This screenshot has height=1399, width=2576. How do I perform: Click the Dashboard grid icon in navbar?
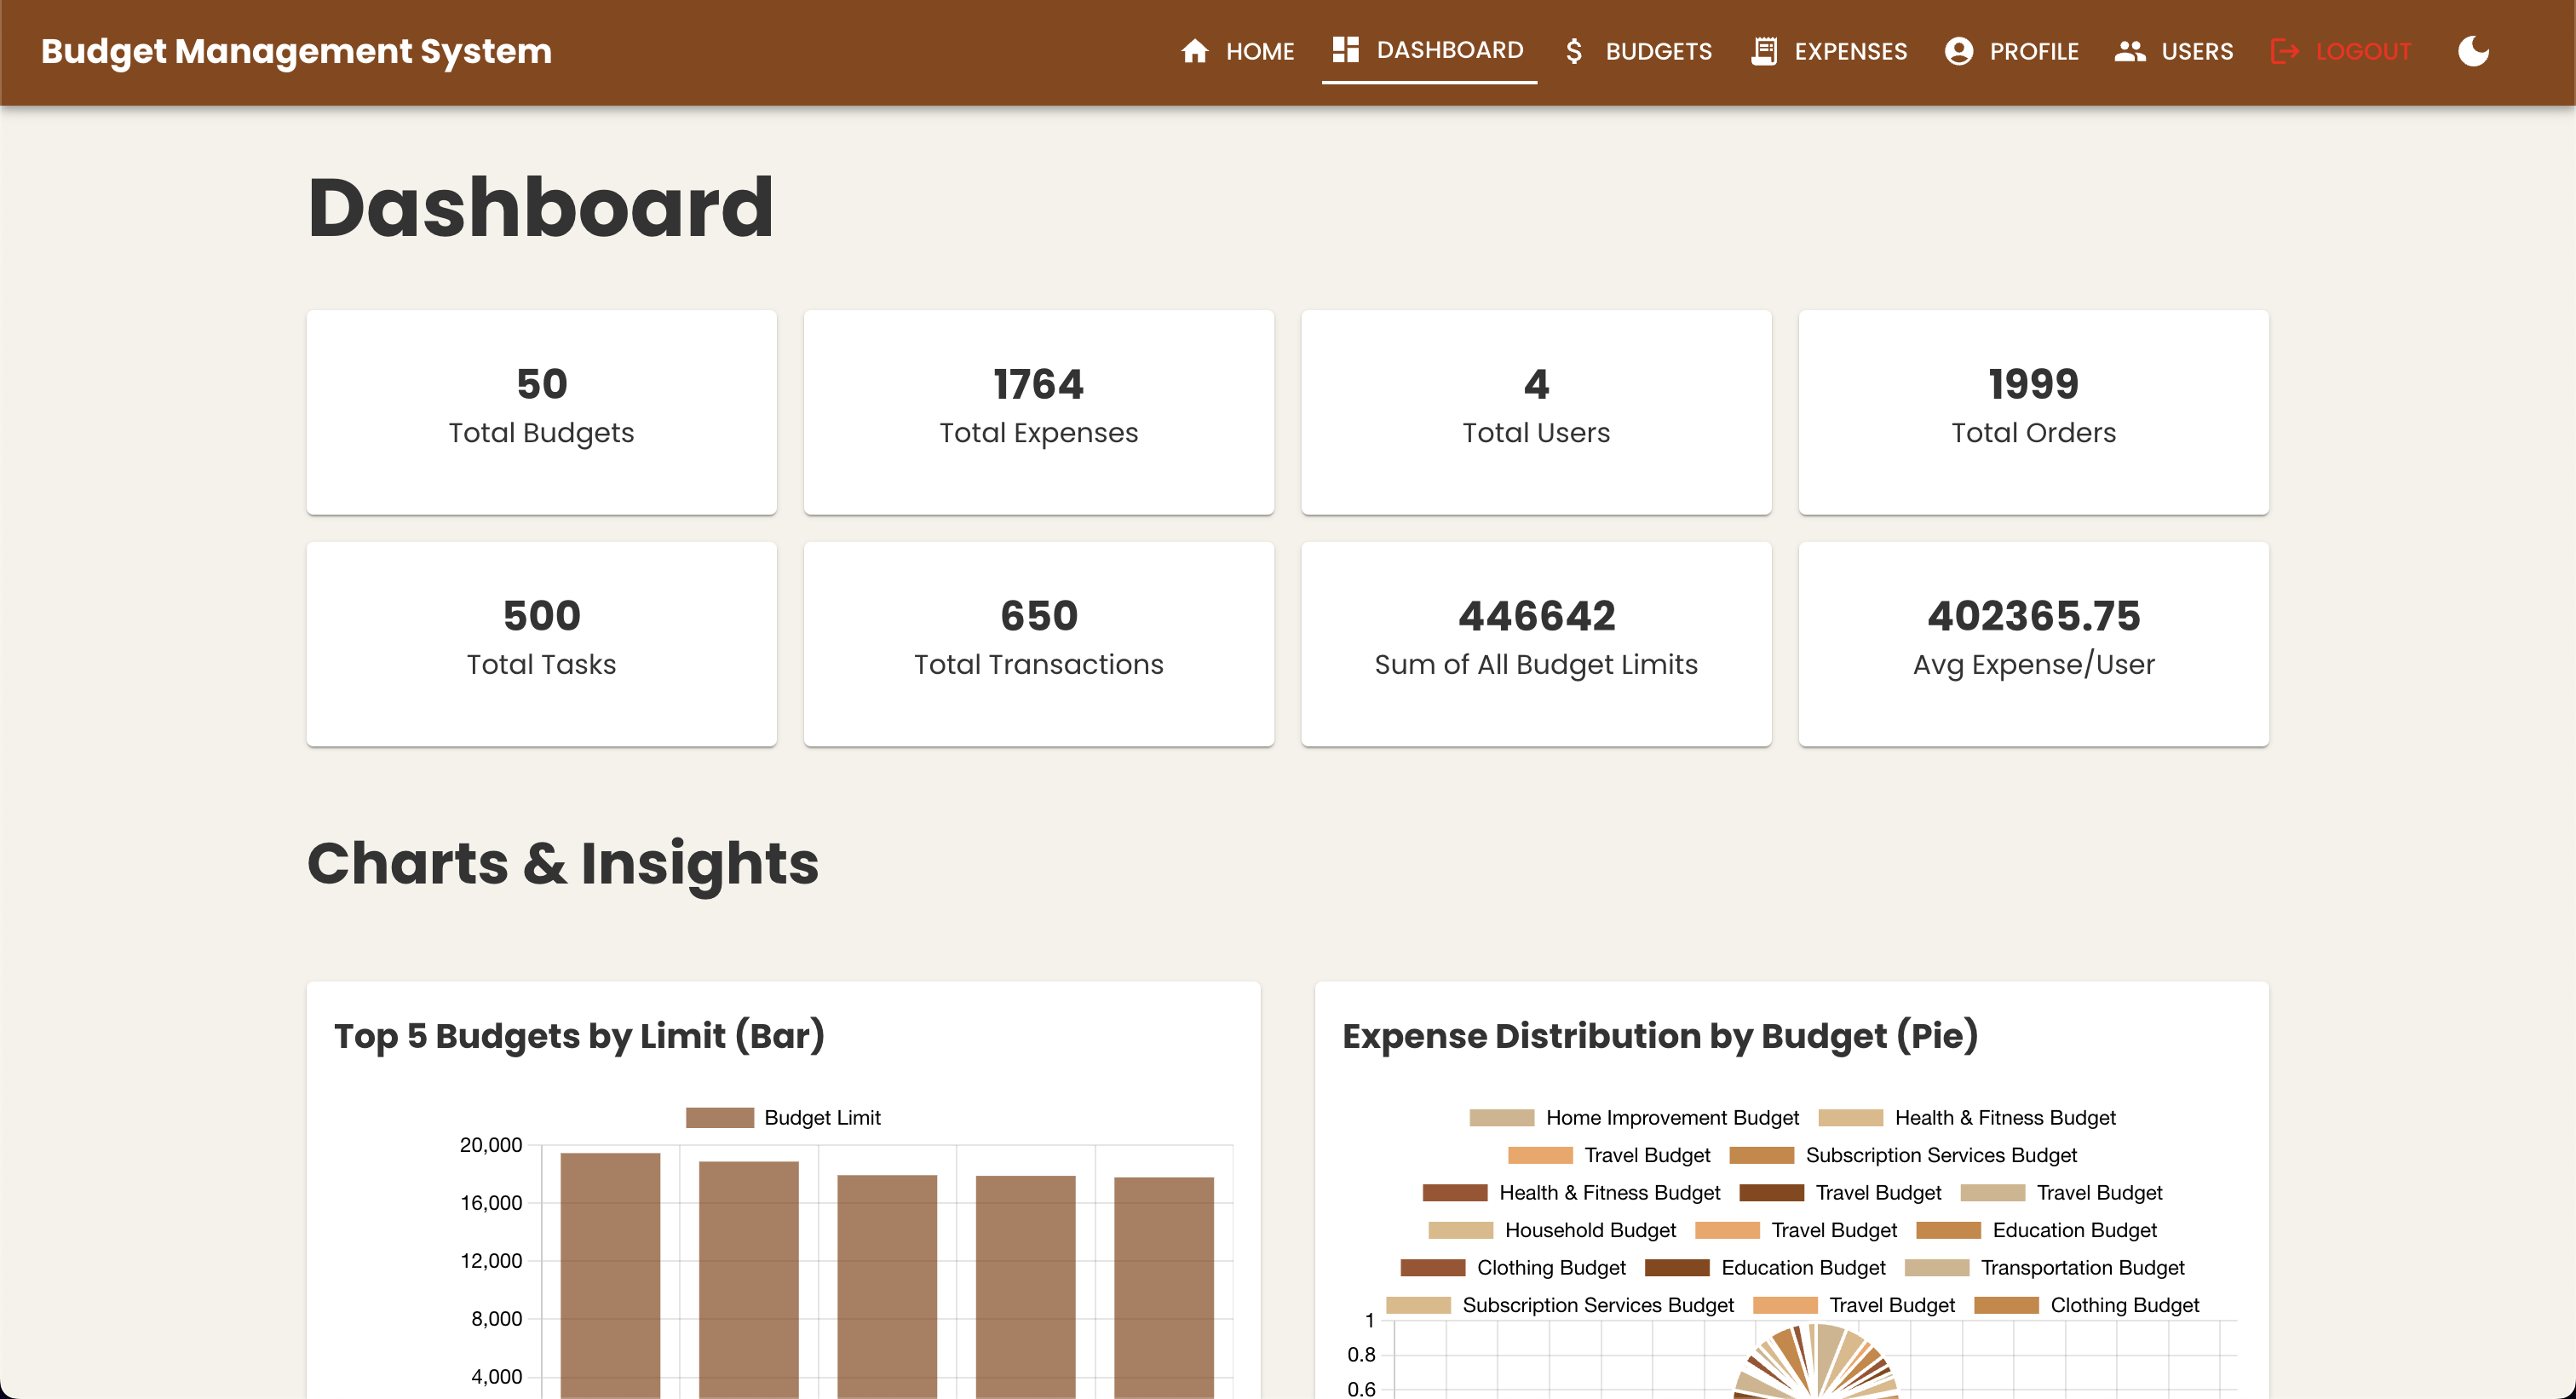(1345, 49)
